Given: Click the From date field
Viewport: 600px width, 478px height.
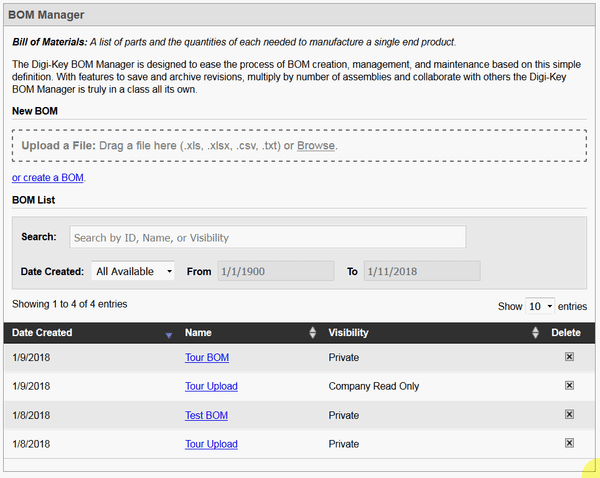Looking at the screenshot, I should coord(275,271).
